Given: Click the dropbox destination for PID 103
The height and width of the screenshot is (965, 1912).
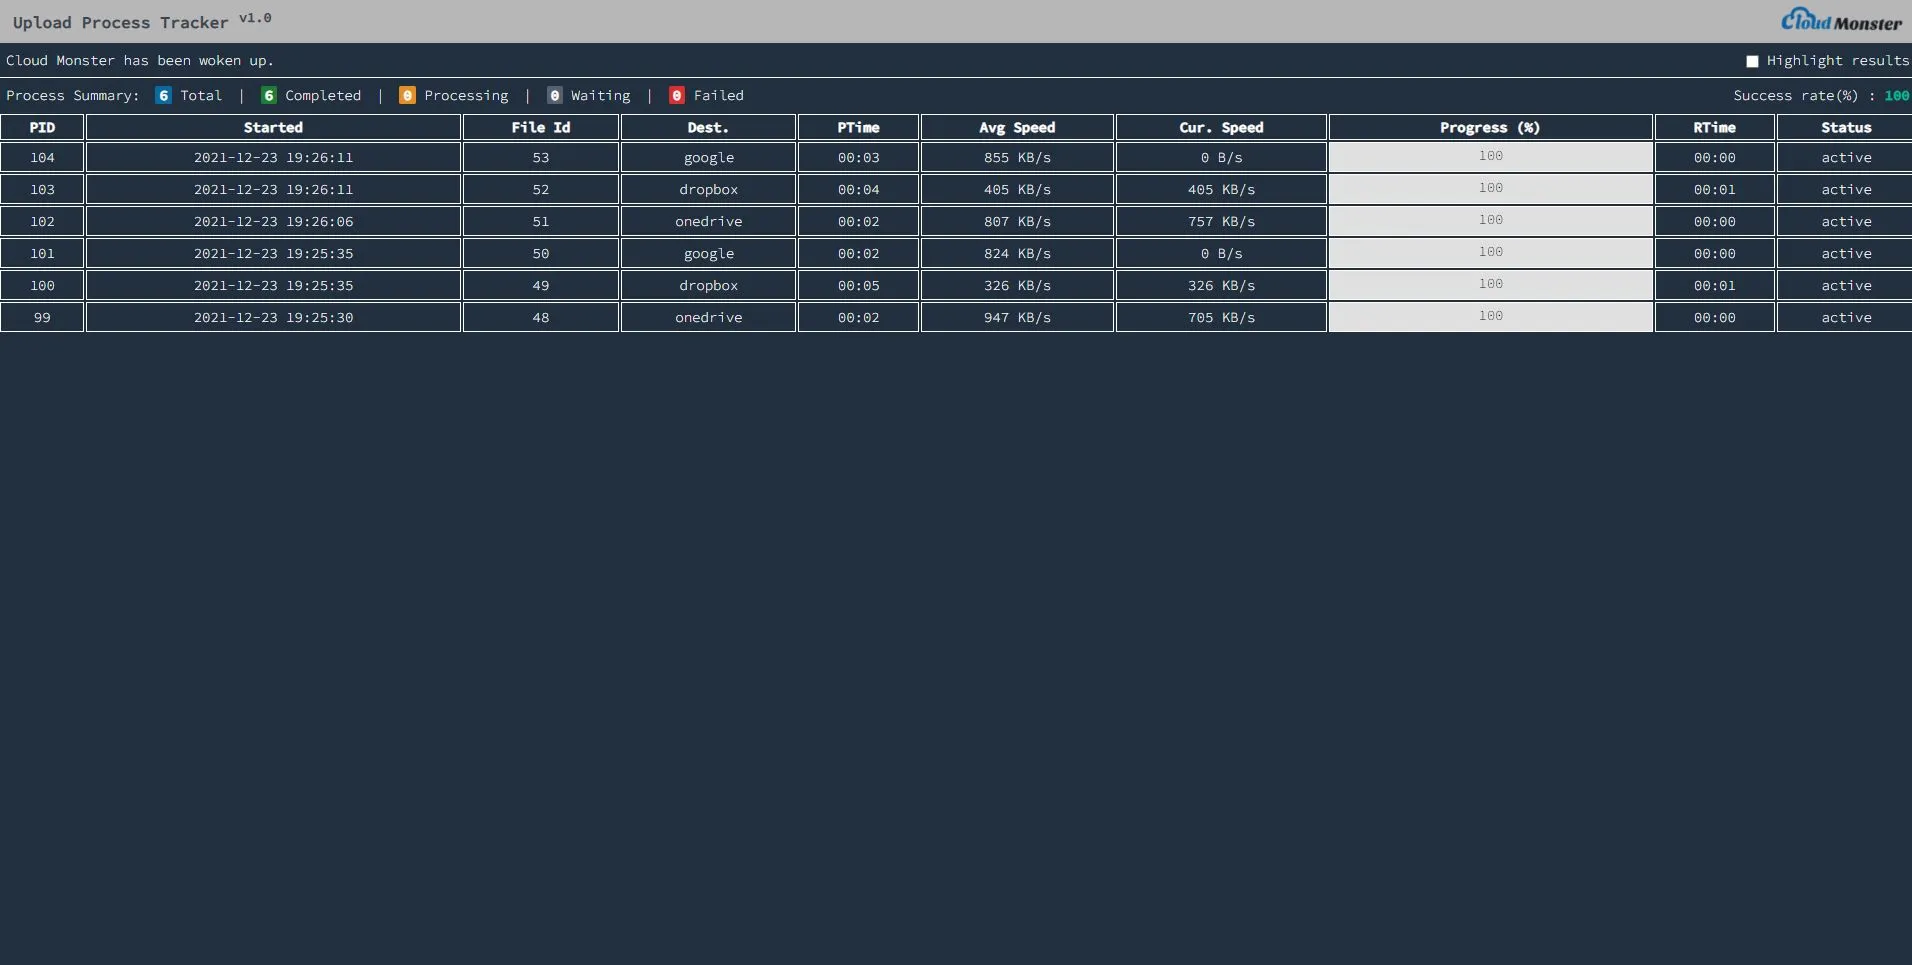Looking at the screenshot, I should (x=708, y=189).
